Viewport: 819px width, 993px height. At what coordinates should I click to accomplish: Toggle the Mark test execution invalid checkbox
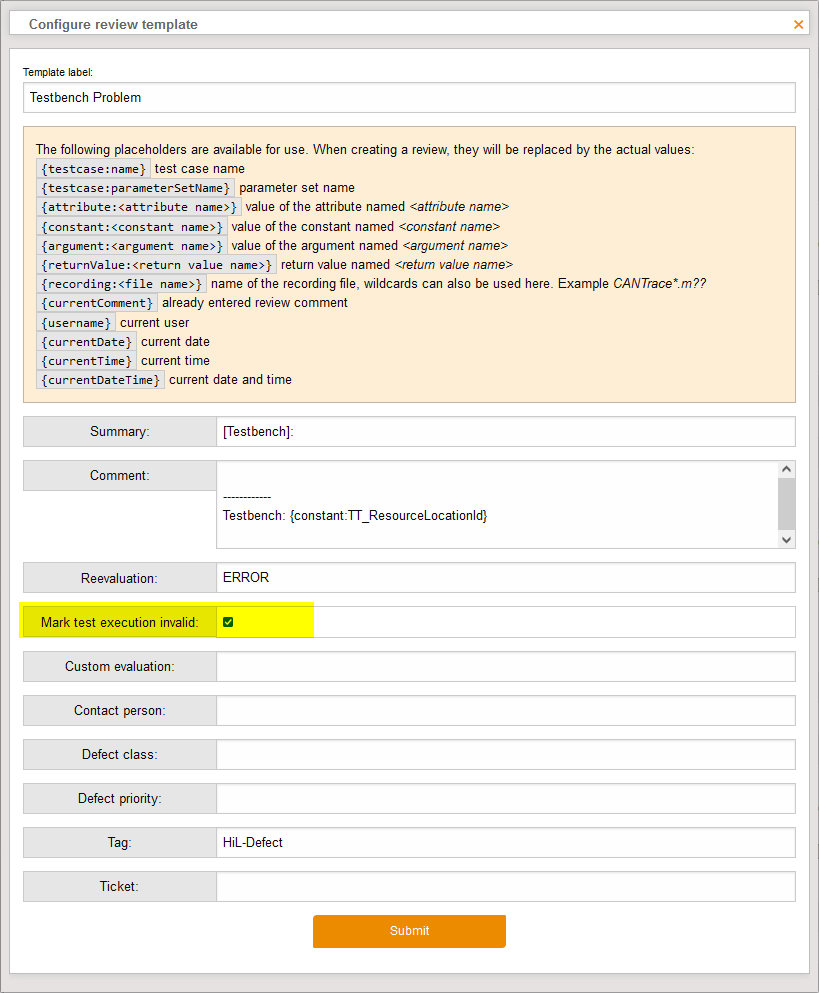(228, 622)
